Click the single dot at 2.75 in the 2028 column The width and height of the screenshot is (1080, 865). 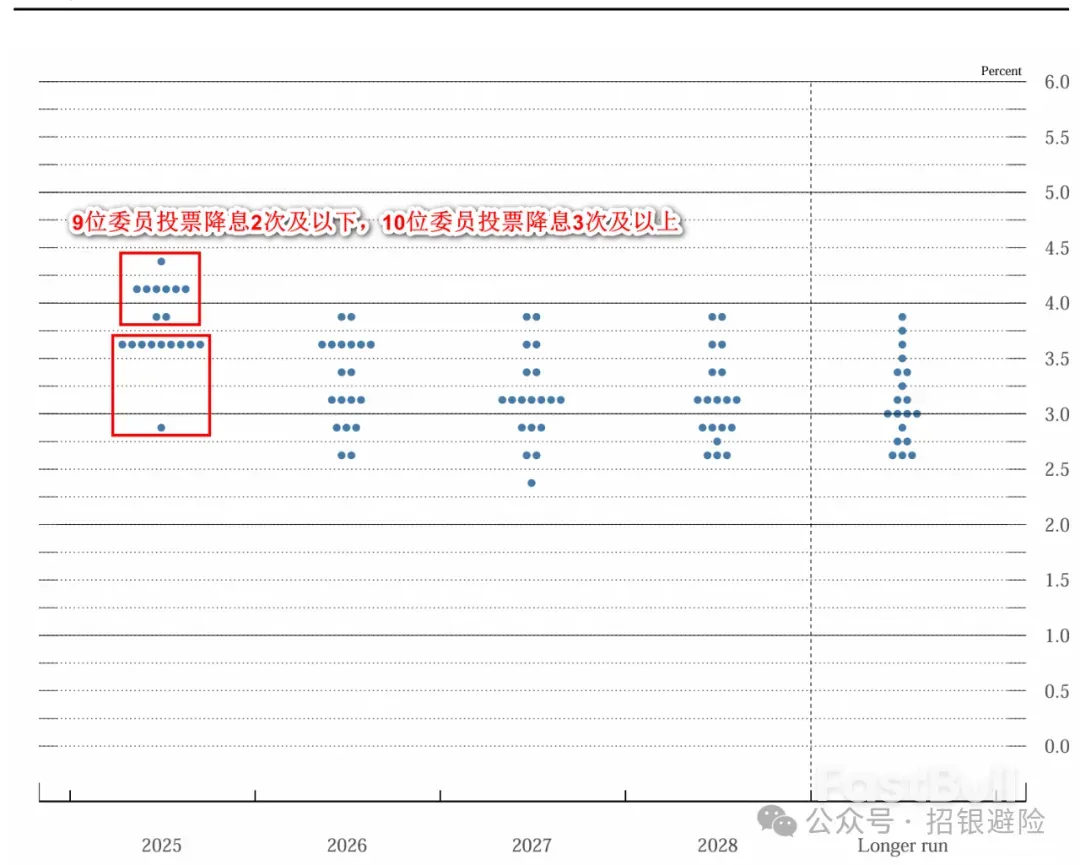(x=717, y=441)
